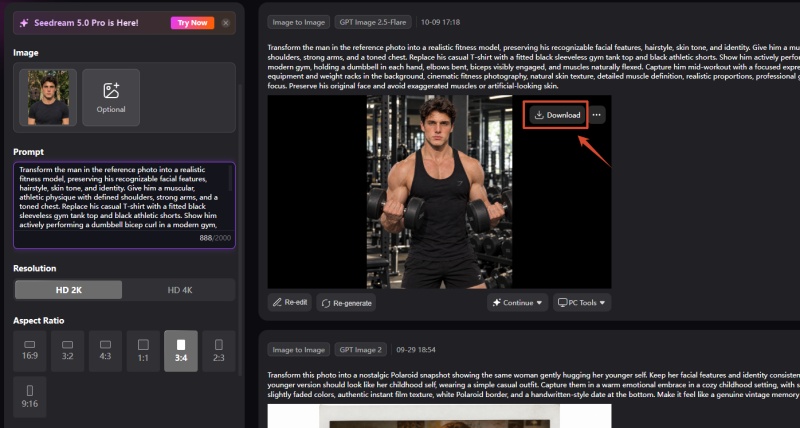Click the fitness model prompt text in results

[534, 67]
